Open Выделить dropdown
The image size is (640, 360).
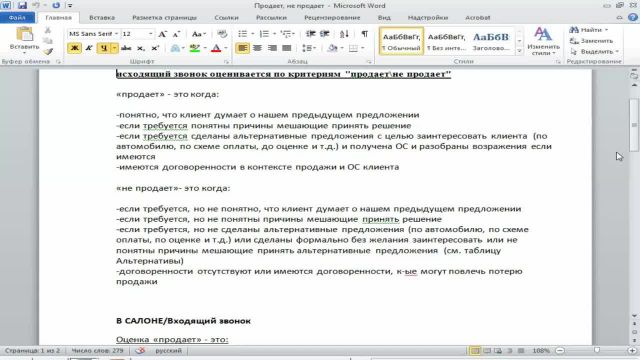coord(594,51)
